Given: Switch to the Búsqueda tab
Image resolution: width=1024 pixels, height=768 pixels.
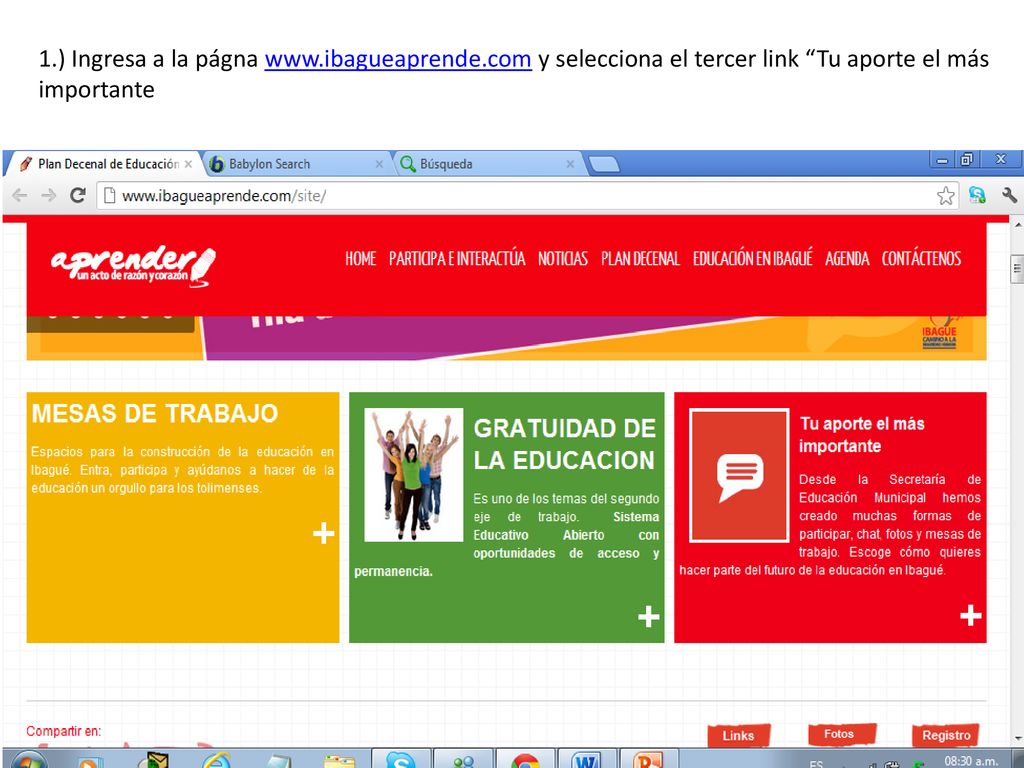Looking at the screenshot, I should click(487, 164).
